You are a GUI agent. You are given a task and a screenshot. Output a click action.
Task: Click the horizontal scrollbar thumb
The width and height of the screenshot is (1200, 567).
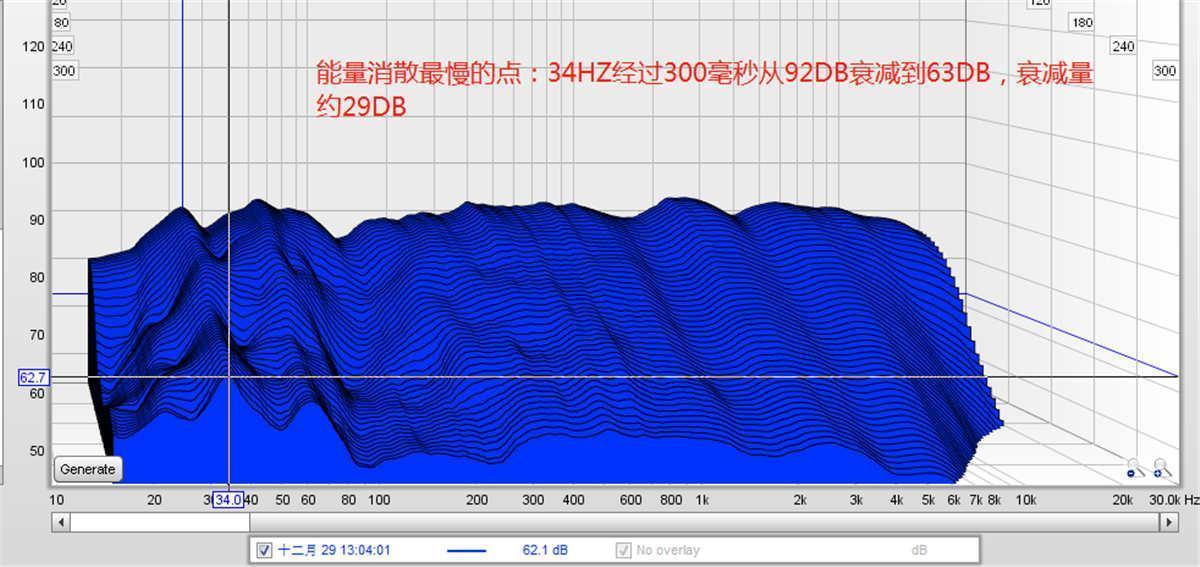click(x=160, y=522)
